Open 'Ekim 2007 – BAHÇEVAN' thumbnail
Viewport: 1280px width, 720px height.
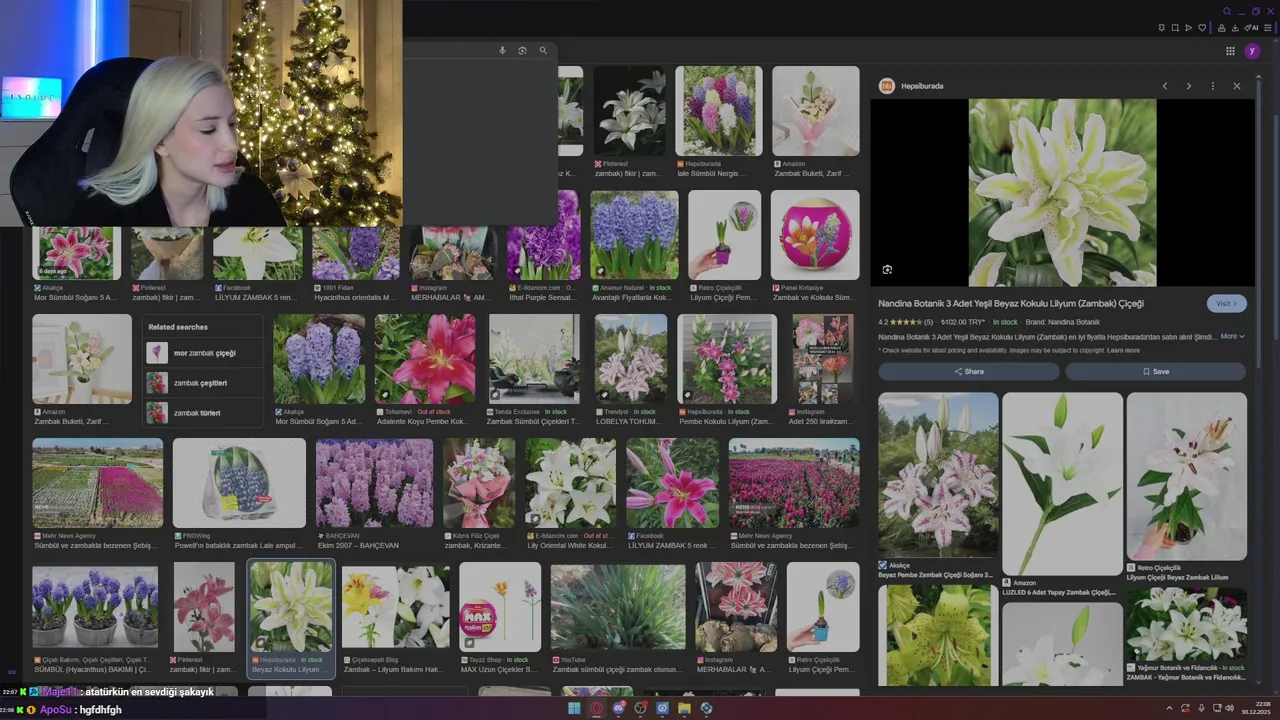(x=374, y=483)
